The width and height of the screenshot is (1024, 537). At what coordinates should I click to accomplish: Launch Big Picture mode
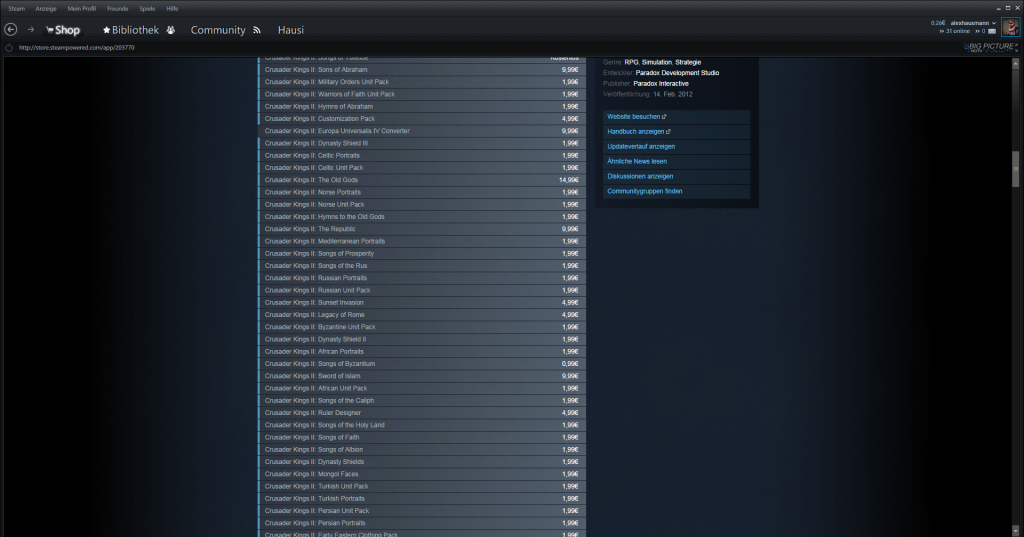click(x=991, y=47)
